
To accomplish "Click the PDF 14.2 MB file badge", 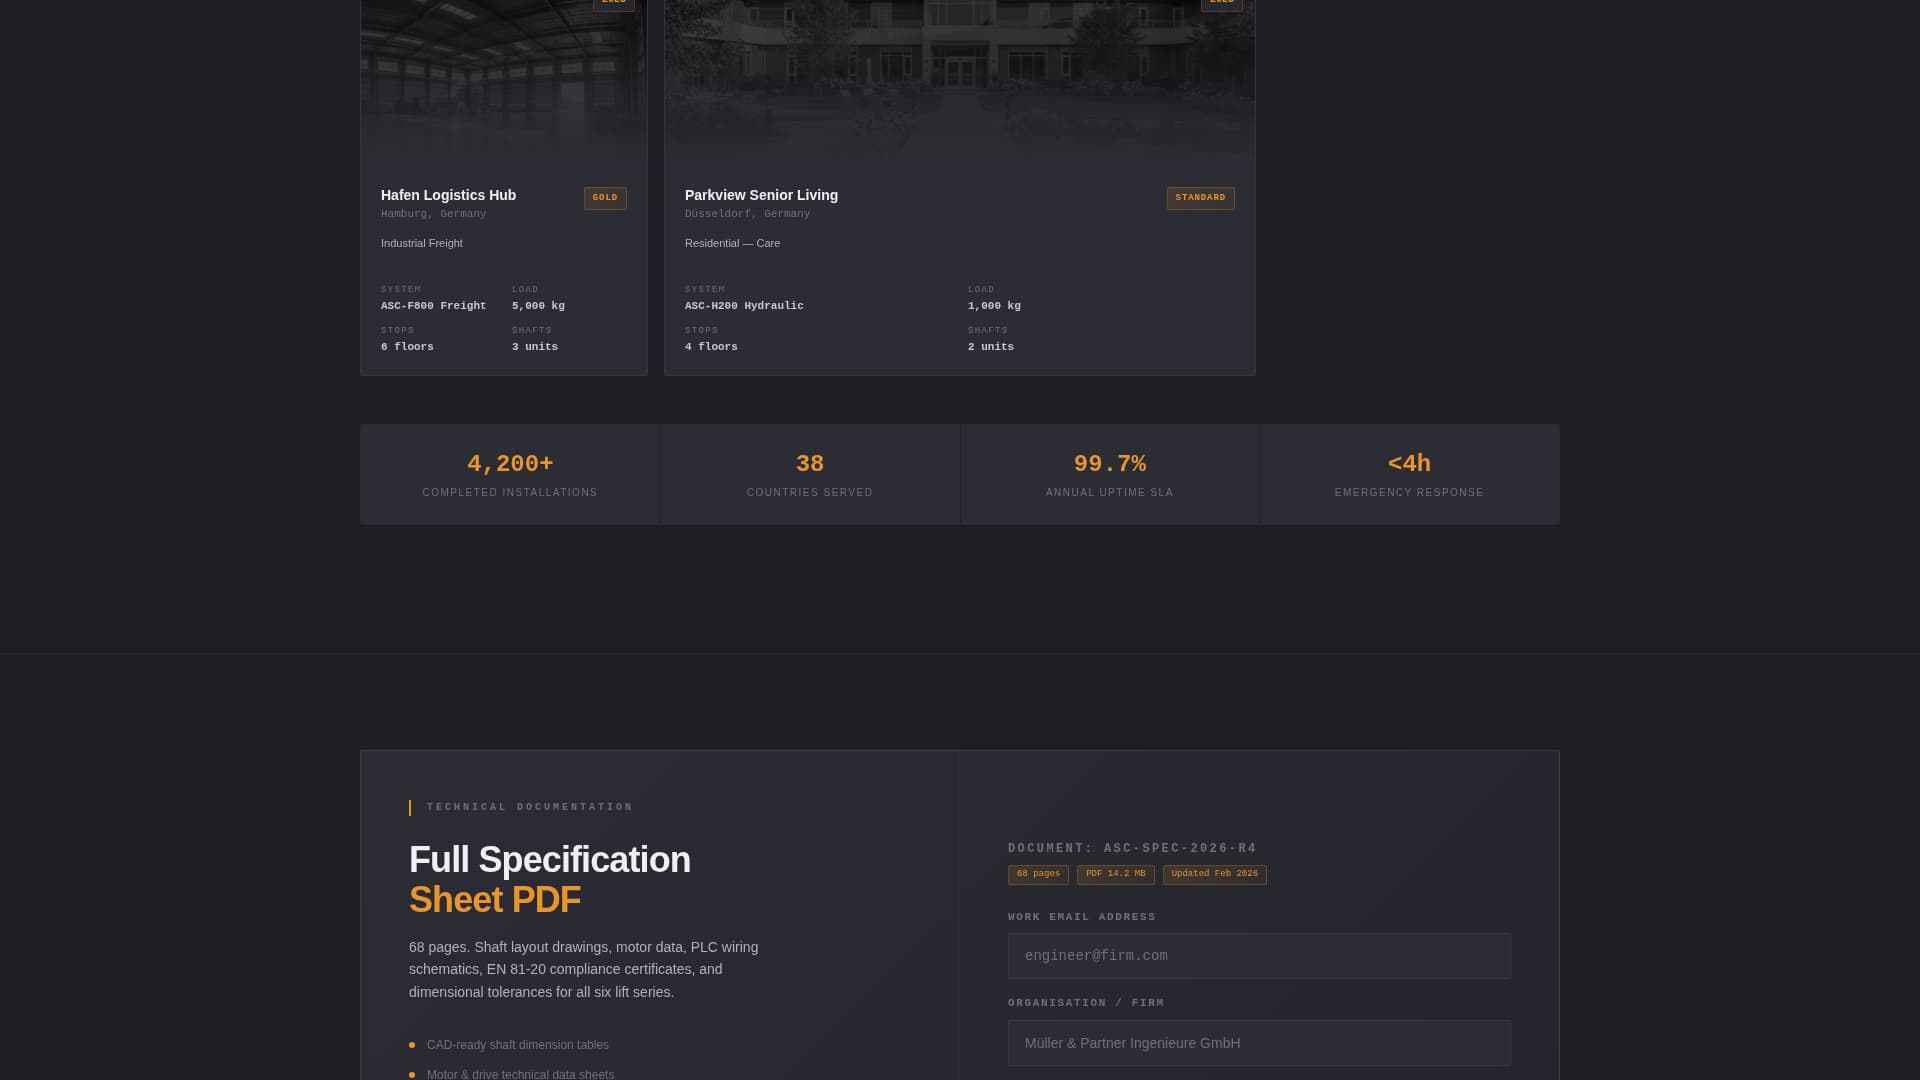I will 1115,874.
